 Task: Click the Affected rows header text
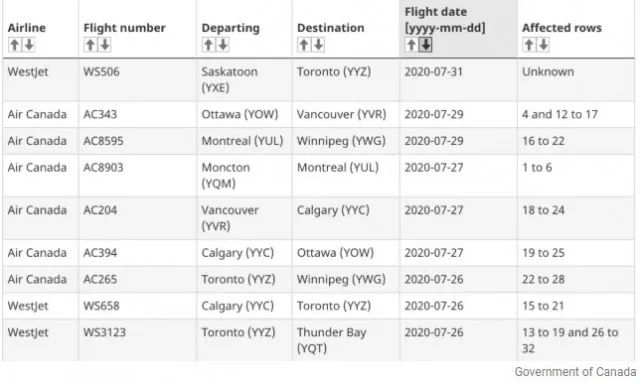pyautogui.click(x=562, y=28)
